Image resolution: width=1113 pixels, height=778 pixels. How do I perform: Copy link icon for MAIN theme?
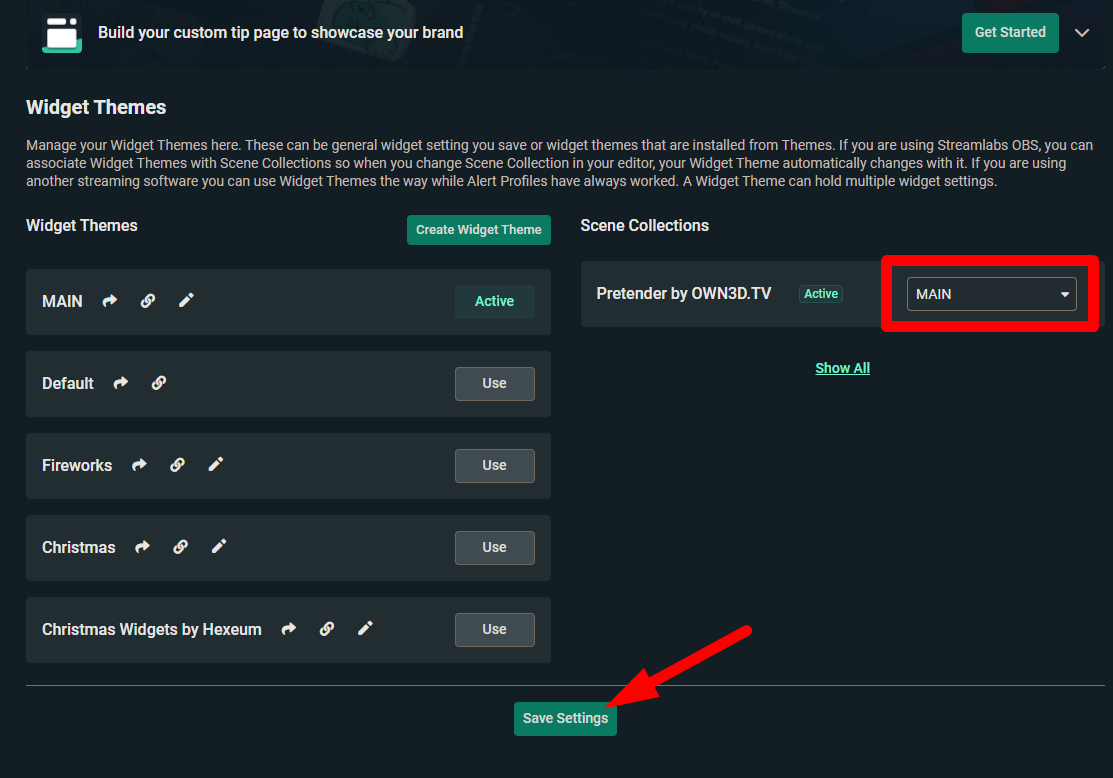coord(148,301)
